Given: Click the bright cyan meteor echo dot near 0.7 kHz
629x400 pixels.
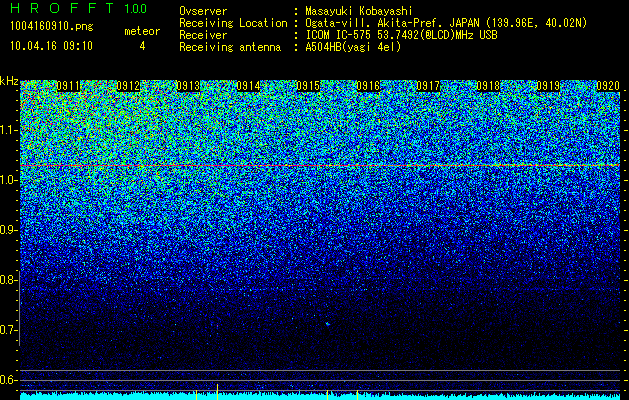Looking at the screenshot, I should point(327,323).
